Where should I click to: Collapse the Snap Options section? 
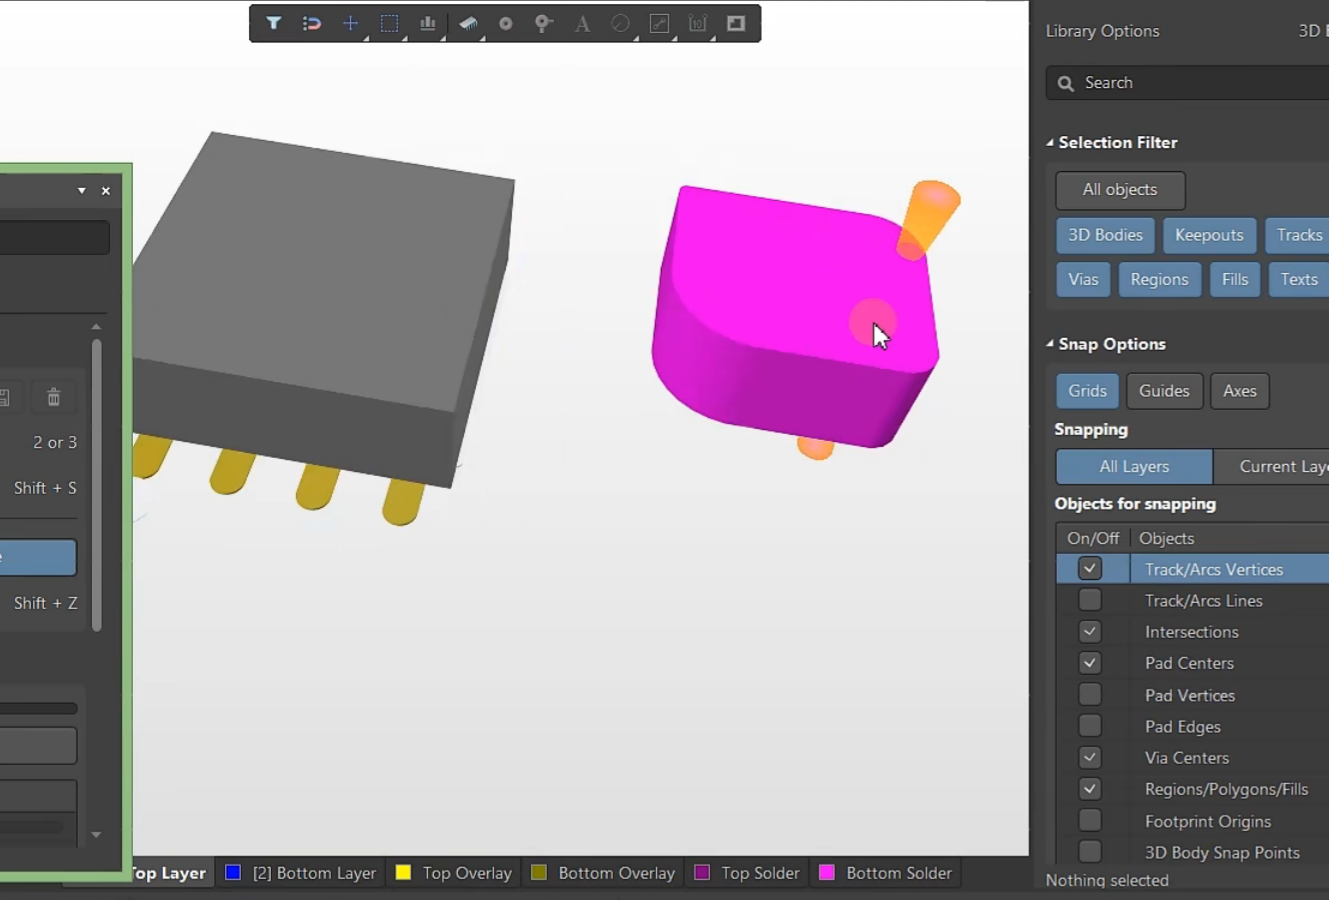(x=1049, y=343)
